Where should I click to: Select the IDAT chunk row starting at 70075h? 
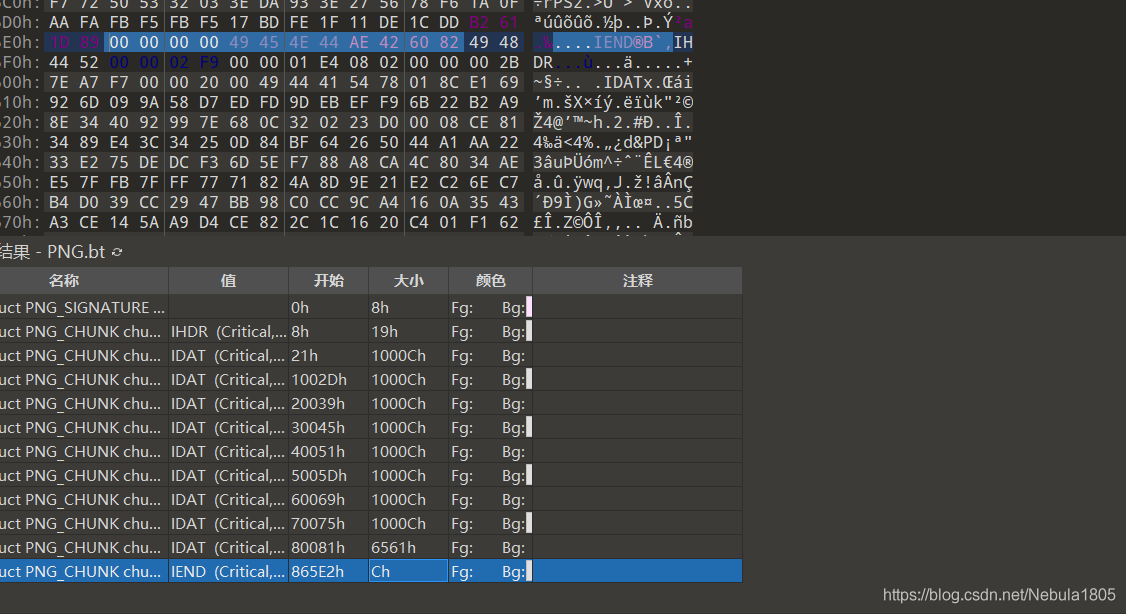coord(371,524)
